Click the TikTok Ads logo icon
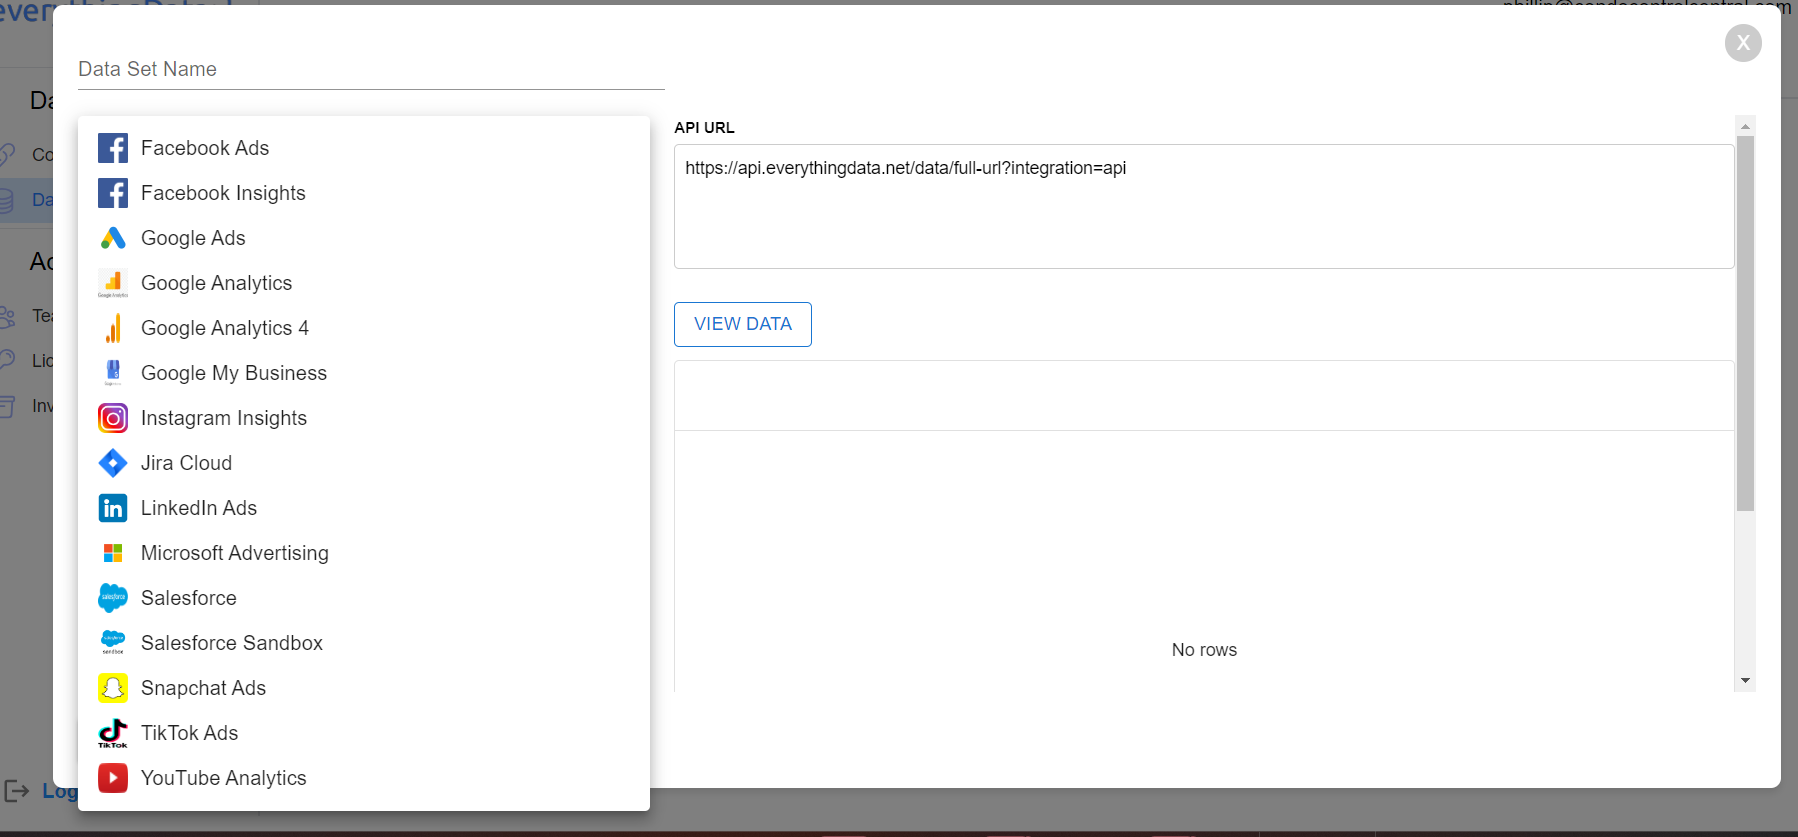 coord(113,733)
